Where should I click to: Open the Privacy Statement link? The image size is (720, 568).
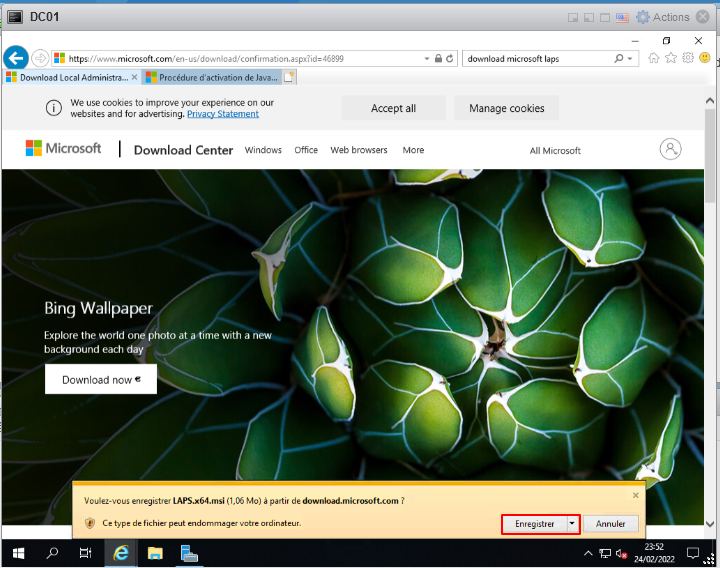tap(222, 114)
